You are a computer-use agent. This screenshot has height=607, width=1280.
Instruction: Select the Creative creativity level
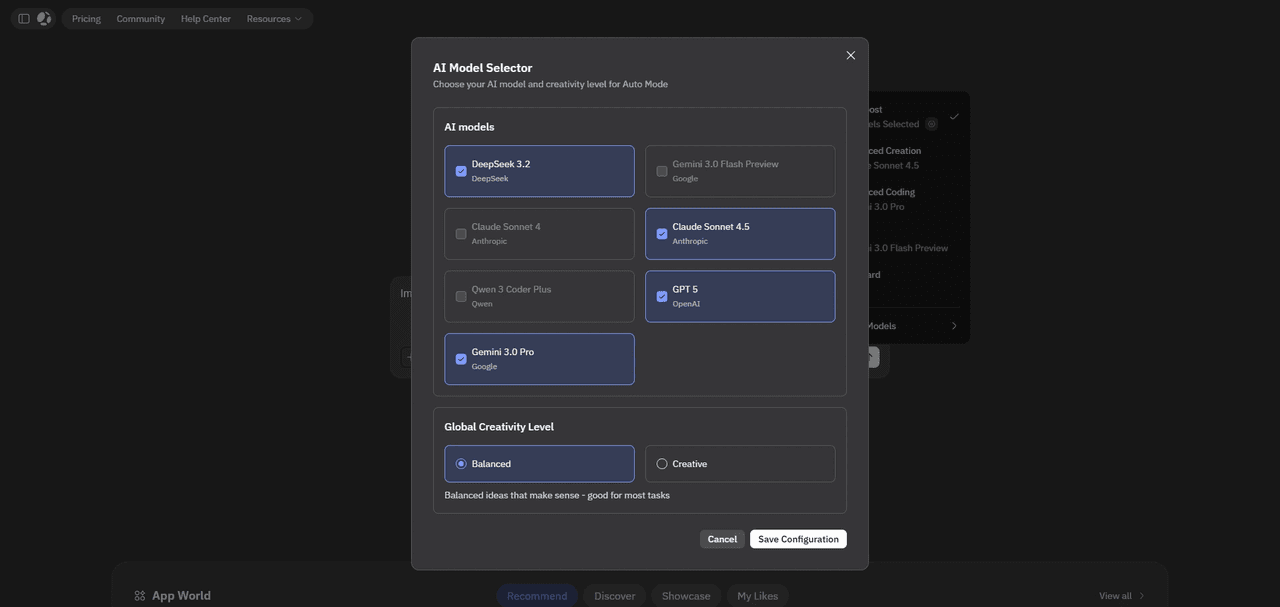tap(662, 464)
